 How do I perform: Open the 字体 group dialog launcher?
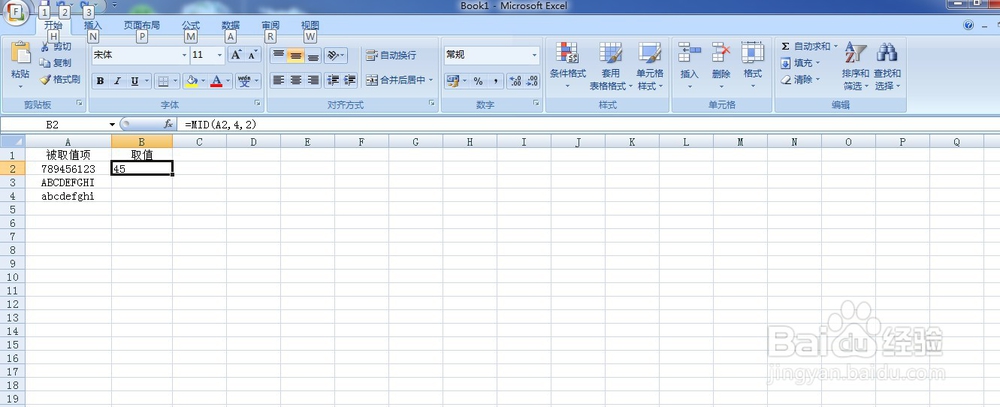(x=258, y=103)
